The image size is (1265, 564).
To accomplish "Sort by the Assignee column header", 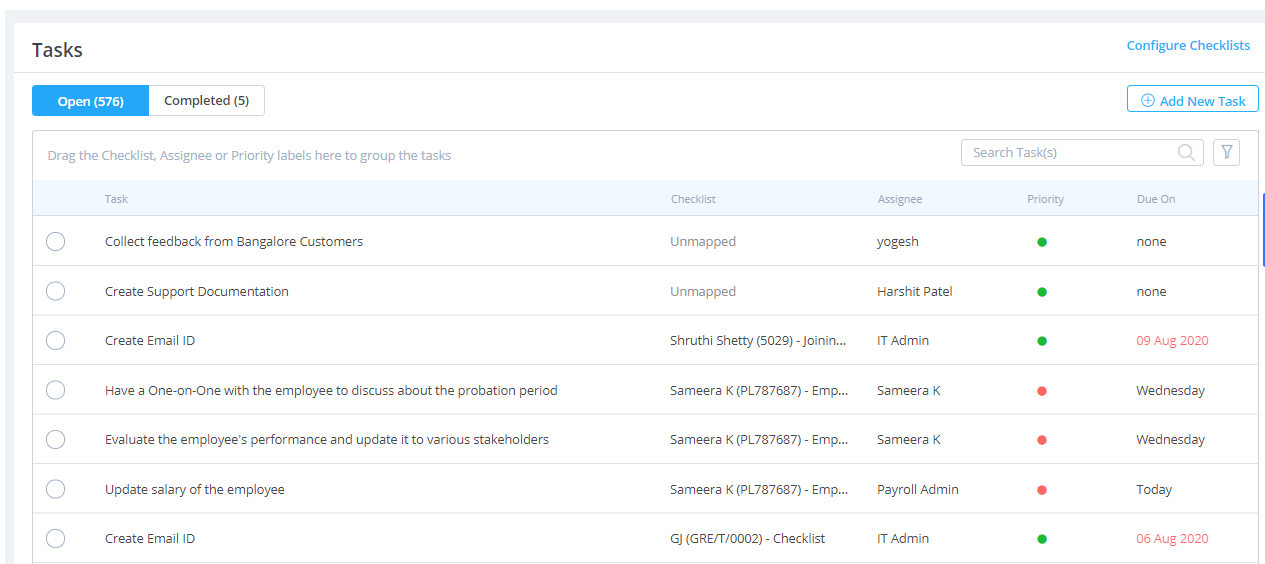I will click(900, 199).
